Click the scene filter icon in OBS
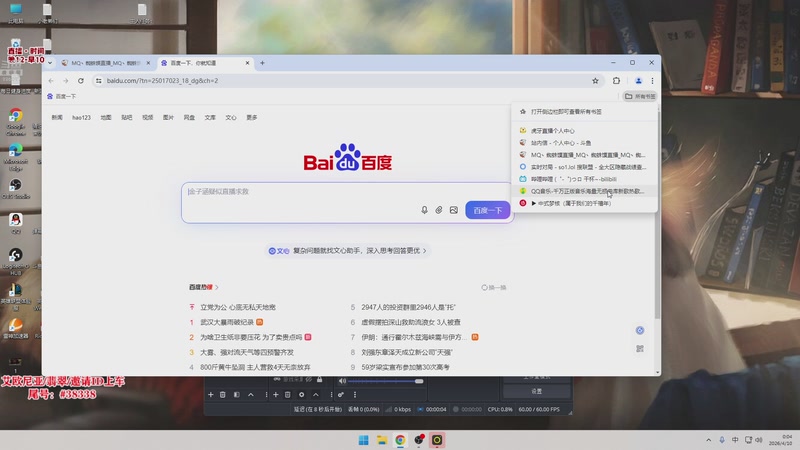This screenshot has height=450, width=800. (x=237, y=394)
